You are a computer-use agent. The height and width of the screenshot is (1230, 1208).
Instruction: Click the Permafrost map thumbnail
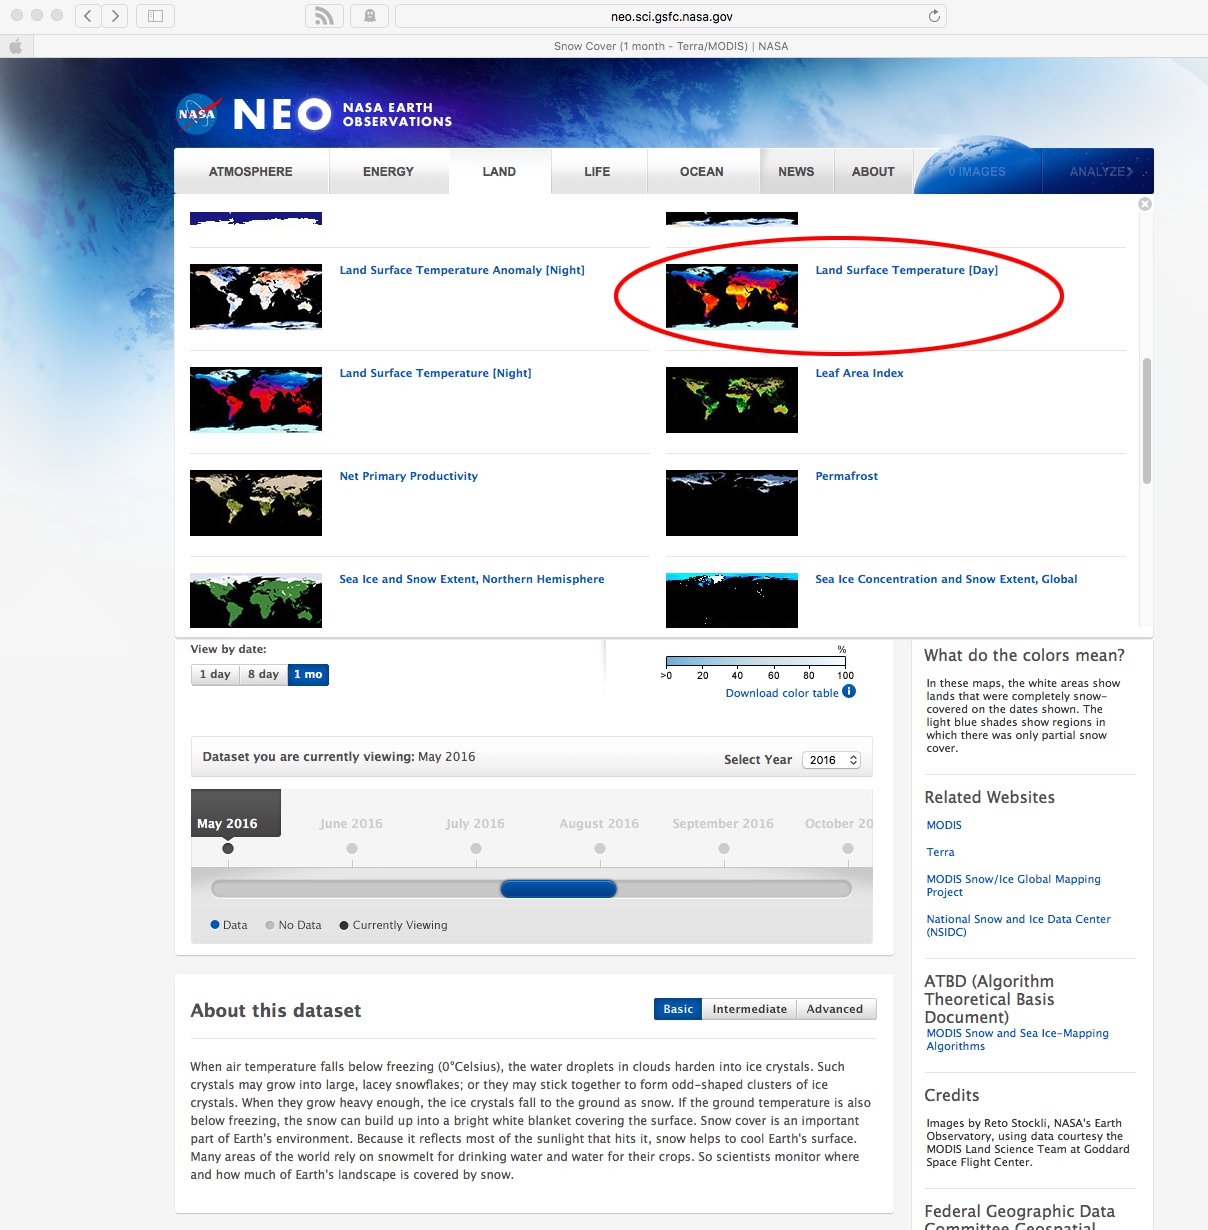[732, 502]
